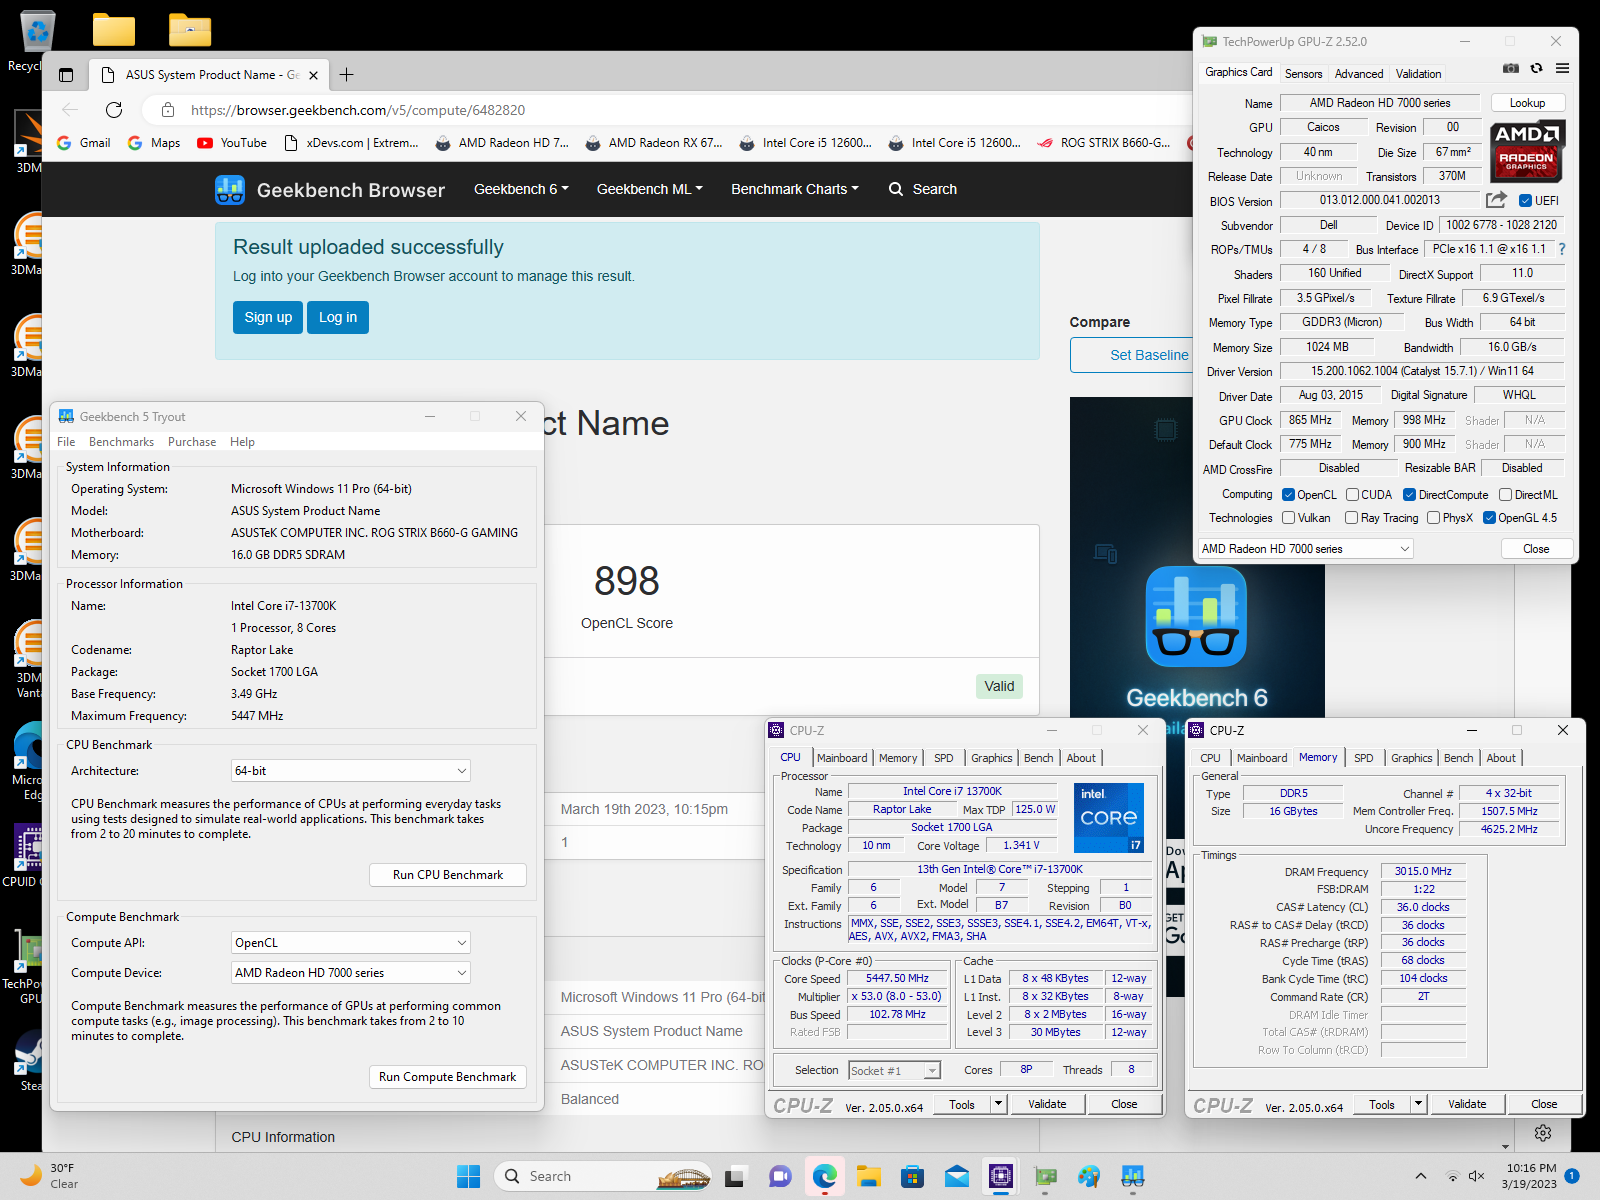
Task: Open Microsoft Store from the taskbar
Action: coord(912,1176)
